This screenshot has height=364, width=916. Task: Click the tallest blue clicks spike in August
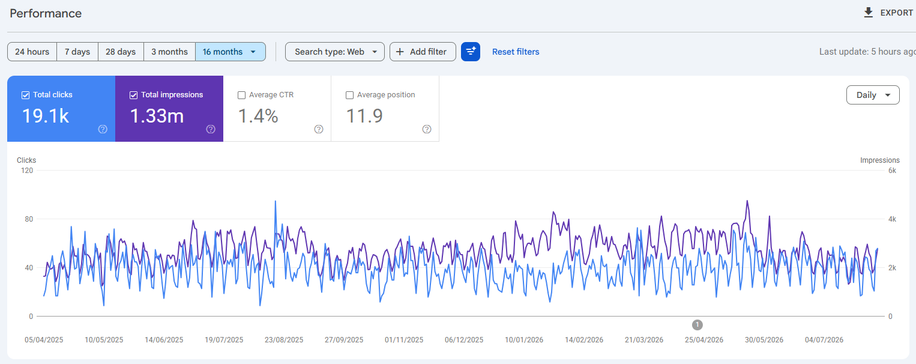[x=275, y=202]
